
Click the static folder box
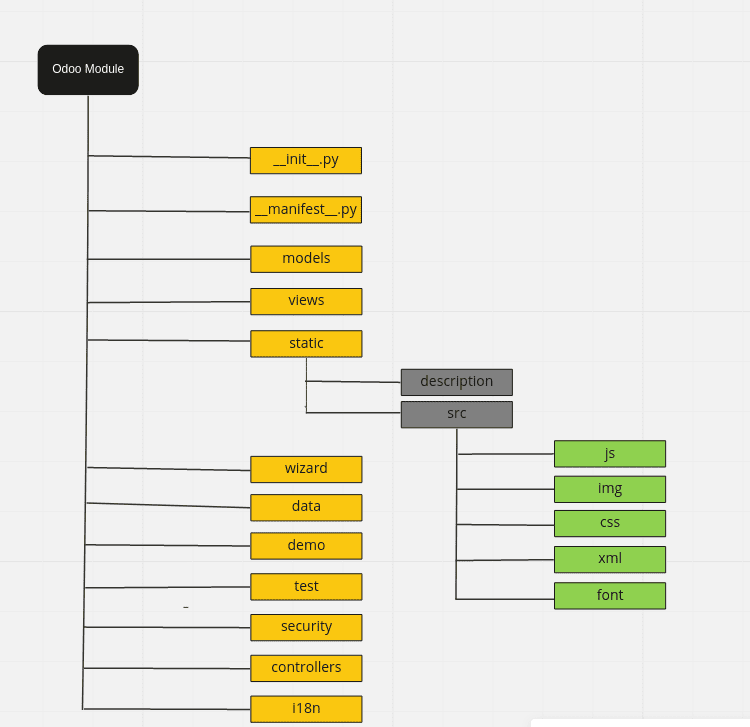[306, 343]
